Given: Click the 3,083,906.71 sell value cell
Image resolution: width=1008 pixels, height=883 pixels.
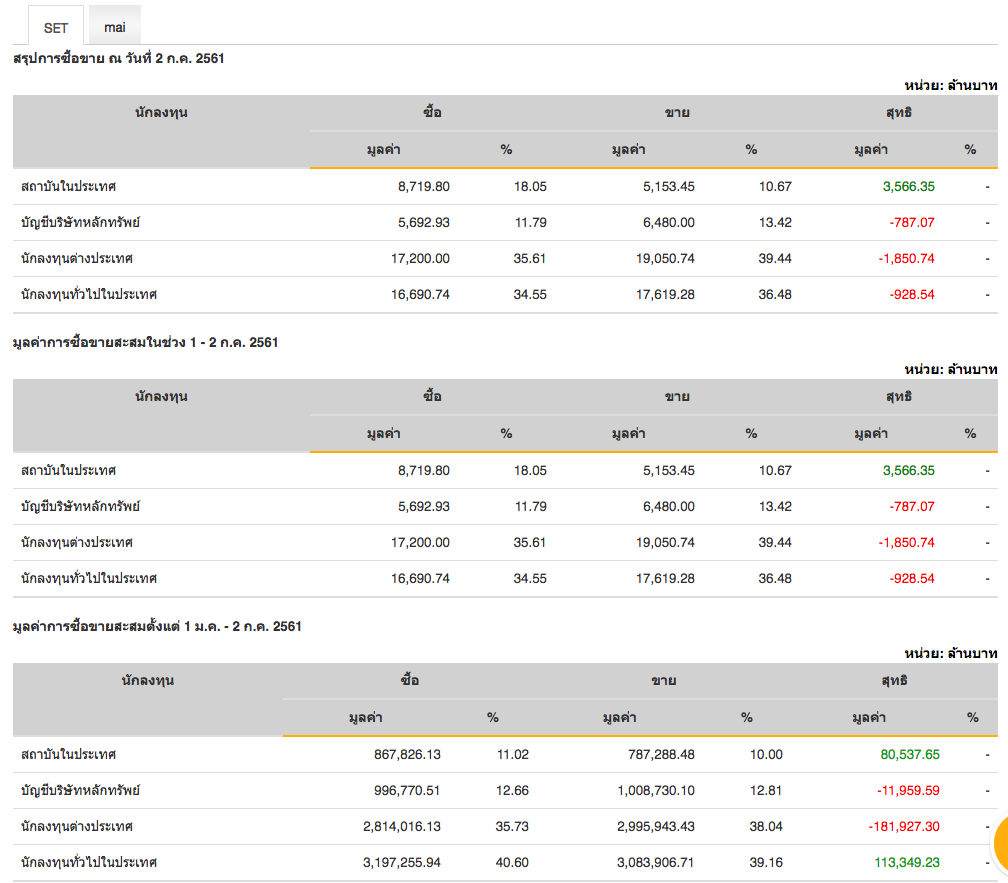Looking at the screenshot, I should coord(642,863).
